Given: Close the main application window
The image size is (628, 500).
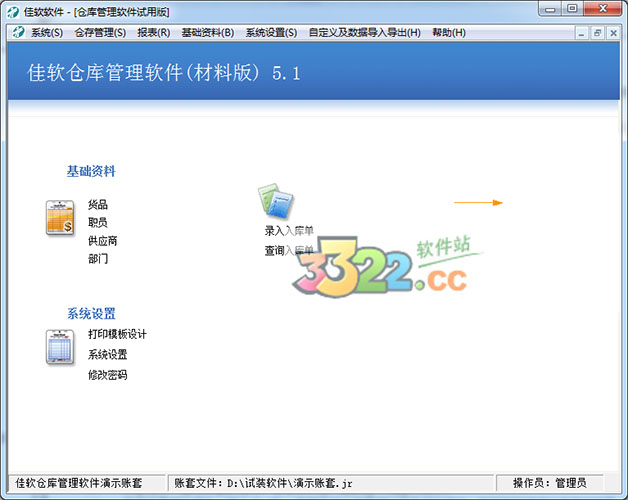Looking at the screenshot, I should point(603,9).
